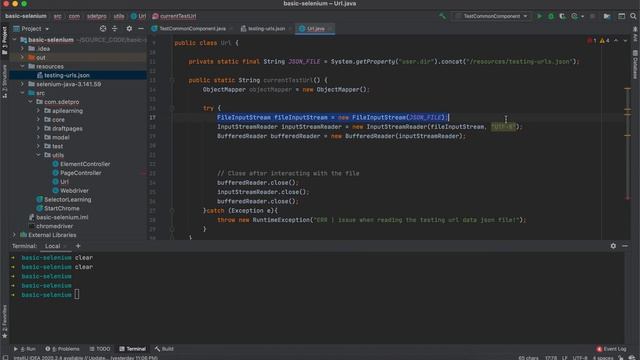Run TestCommonComponent with the green play button
The width and height of the screenshot is (640, 360).
click(x=539, y=16)
